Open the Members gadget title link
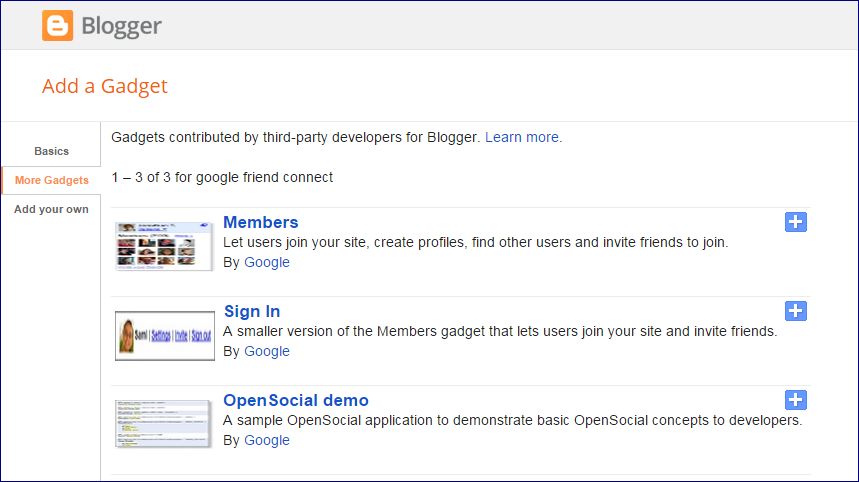Screen dimensions: 859x482 tap(261, 222)
